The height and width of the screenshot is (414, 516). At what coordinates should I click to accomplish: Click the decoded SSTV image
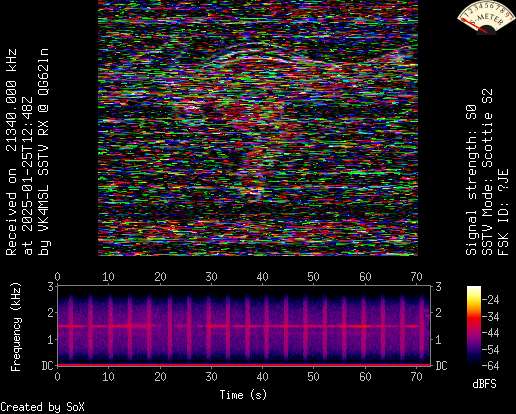pos(258,128)
